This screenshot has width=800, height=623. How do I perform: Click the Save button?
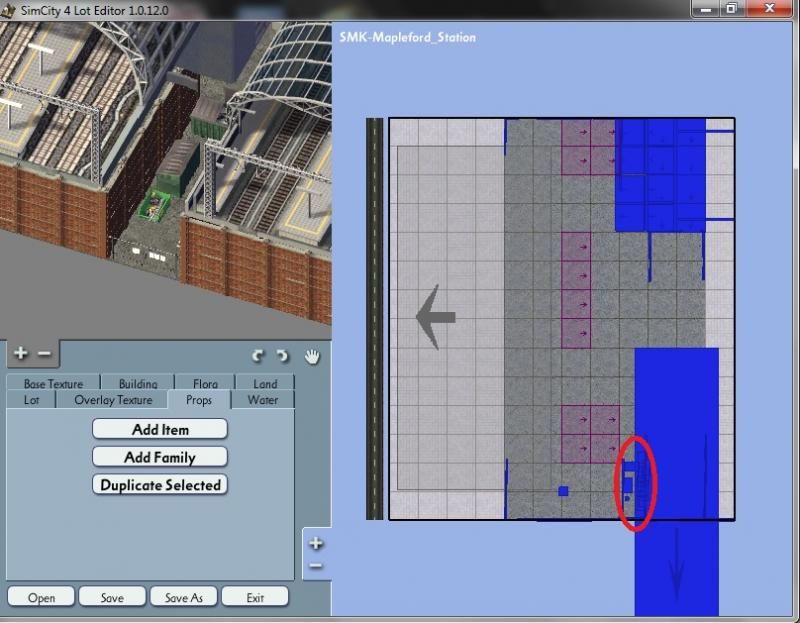112,597
